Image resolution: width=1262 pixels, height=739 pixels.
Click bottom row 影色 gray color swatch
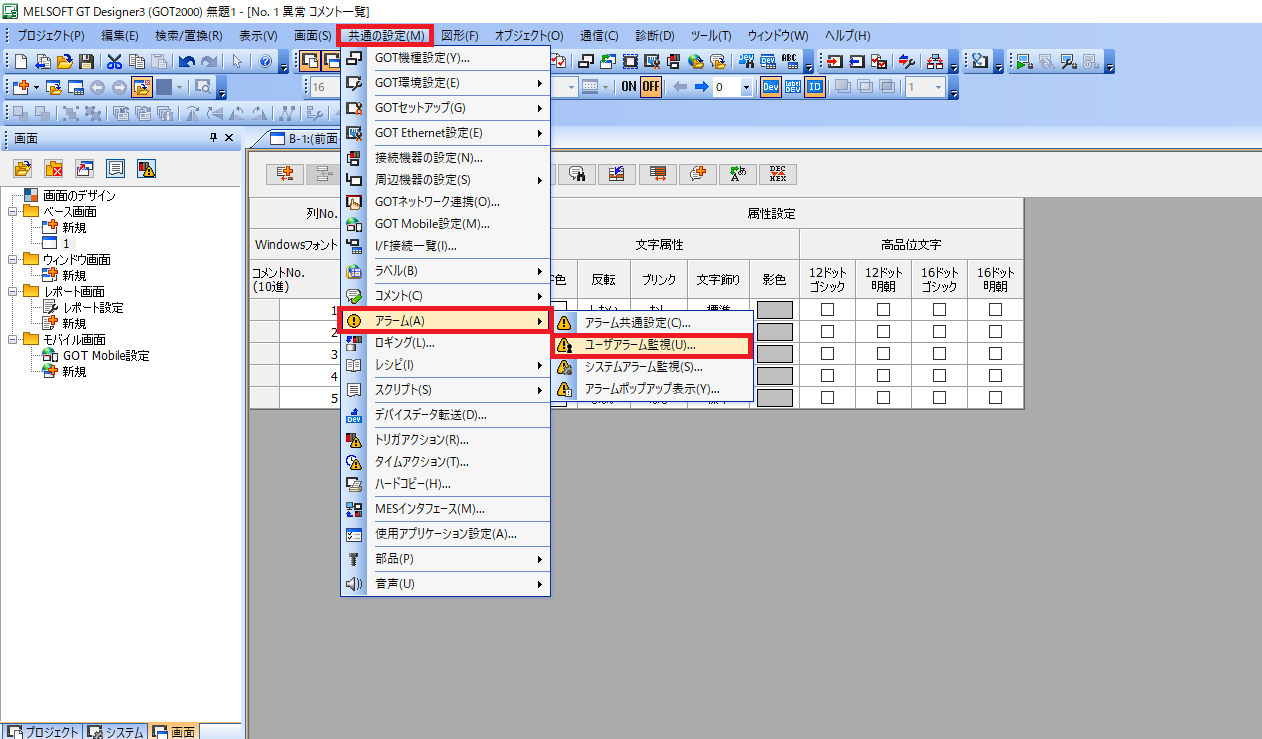(775, 397)
